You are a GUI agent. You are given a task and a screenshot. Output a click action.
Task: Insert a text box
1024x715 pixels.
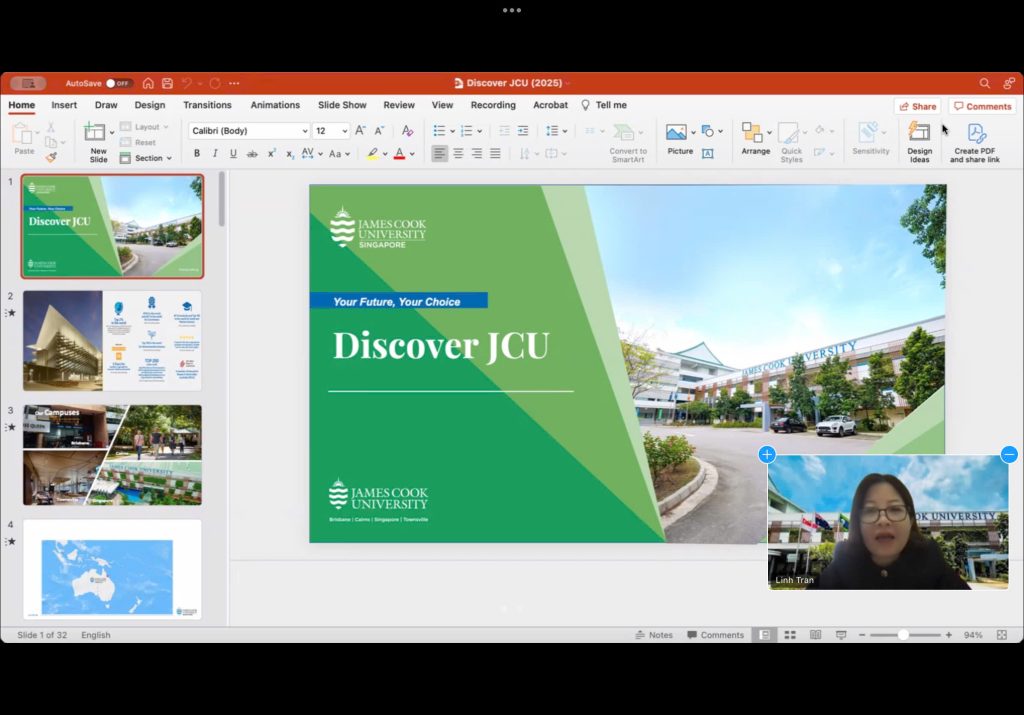coord(707,153)
